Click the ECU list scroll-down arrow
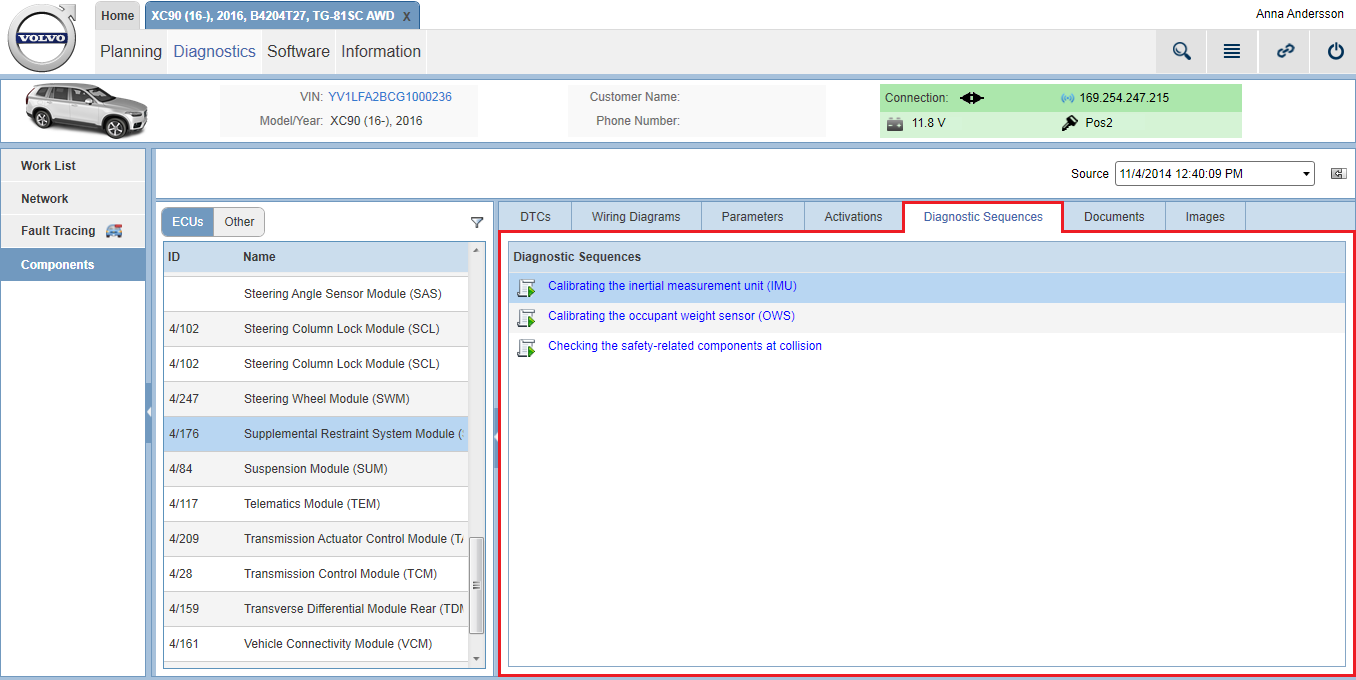The height and width of the screenshot is (680, 1356). point(477,658)
